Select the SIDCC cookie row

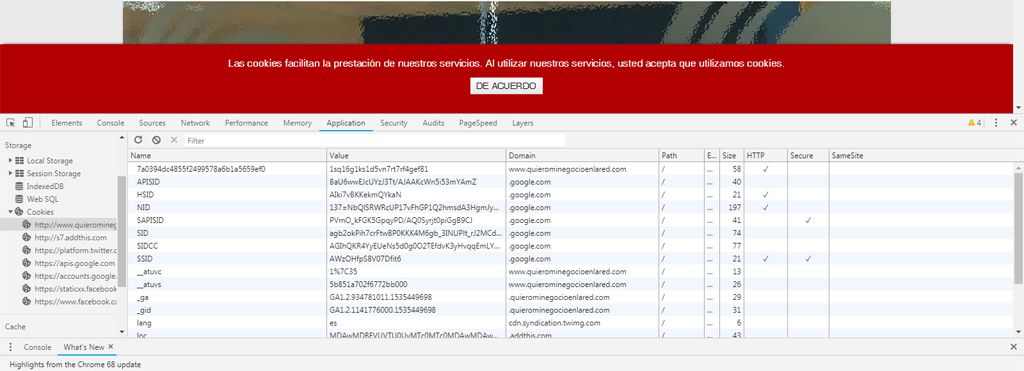pyautogui.click(x=570, y=246)
